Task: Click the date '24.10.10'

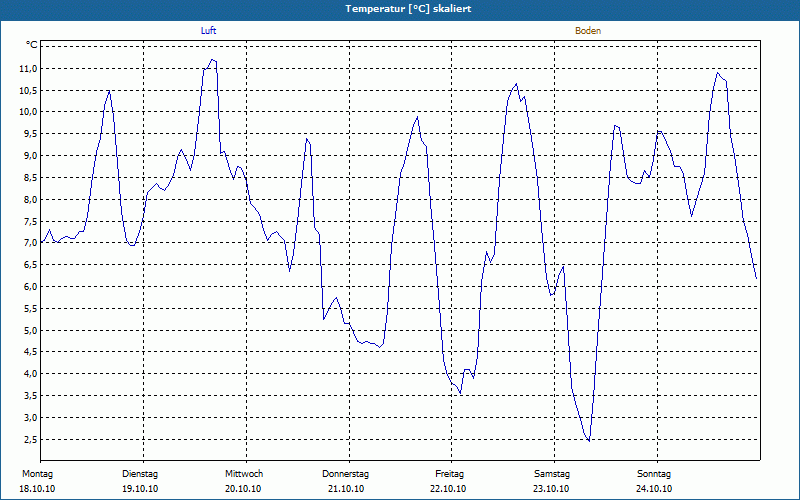Action: tap(654, 489)
